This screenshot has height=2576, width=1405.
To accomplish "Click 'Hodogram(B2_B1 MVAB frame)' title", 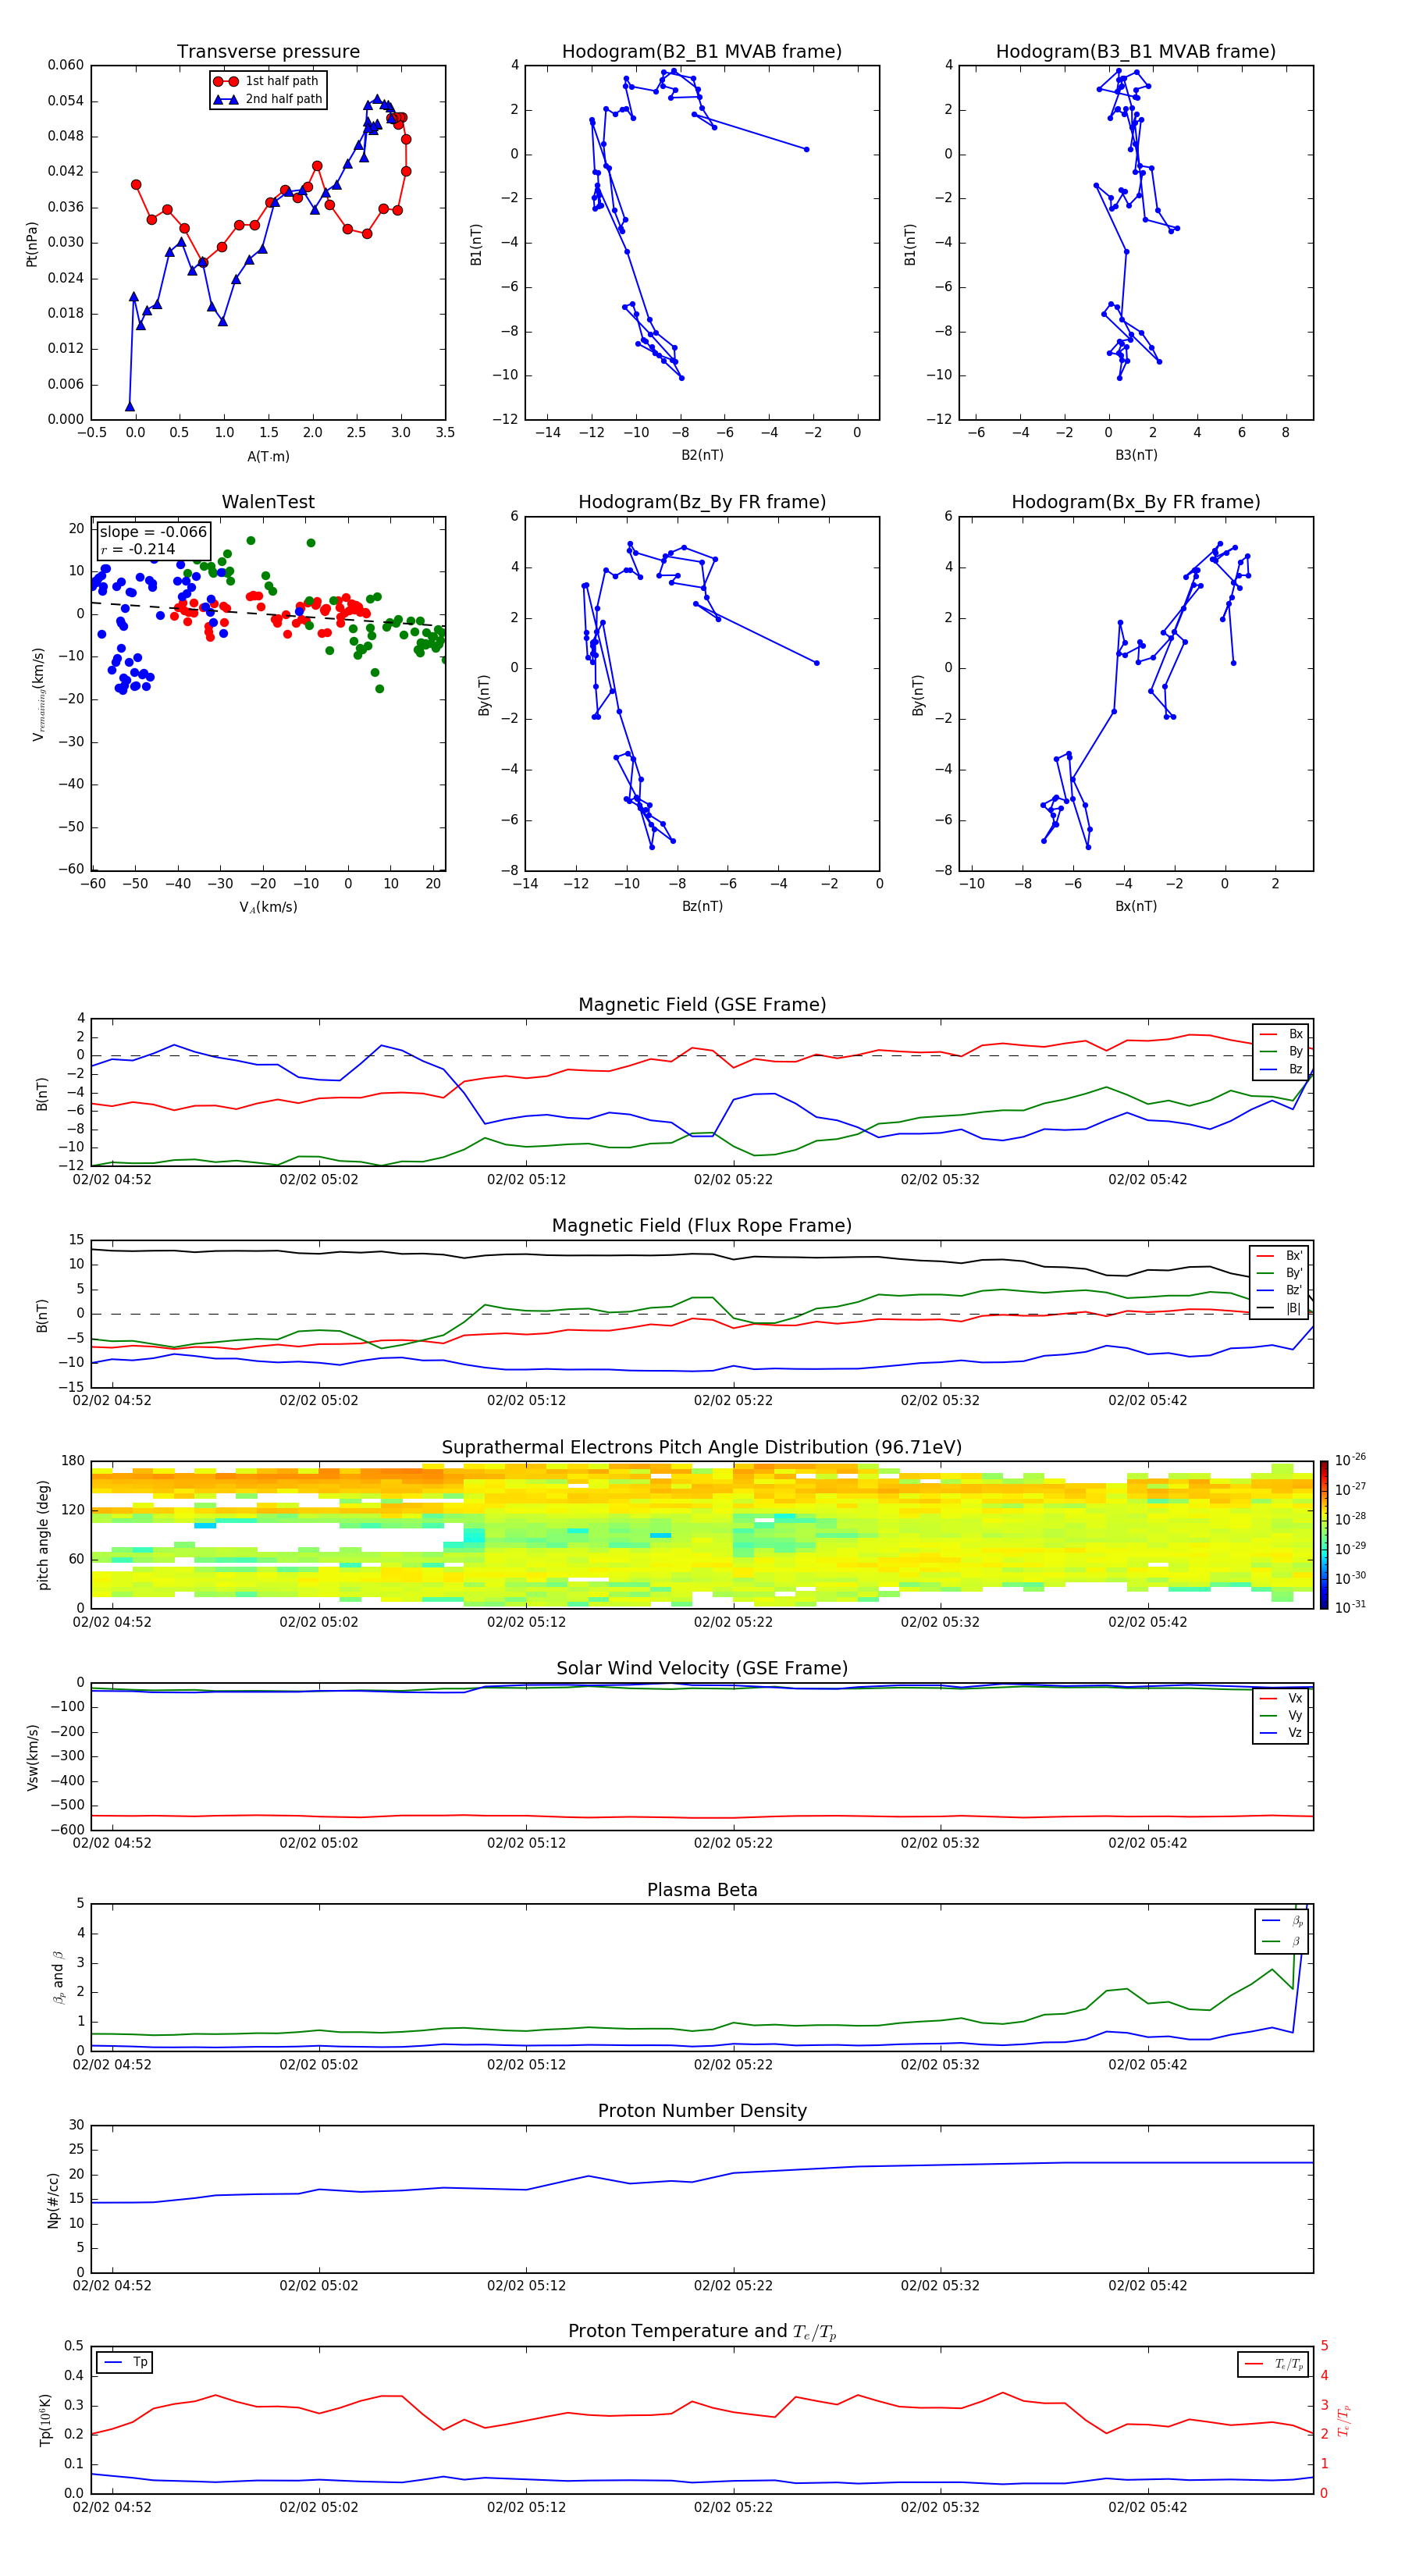I will (x=702, y=52).
